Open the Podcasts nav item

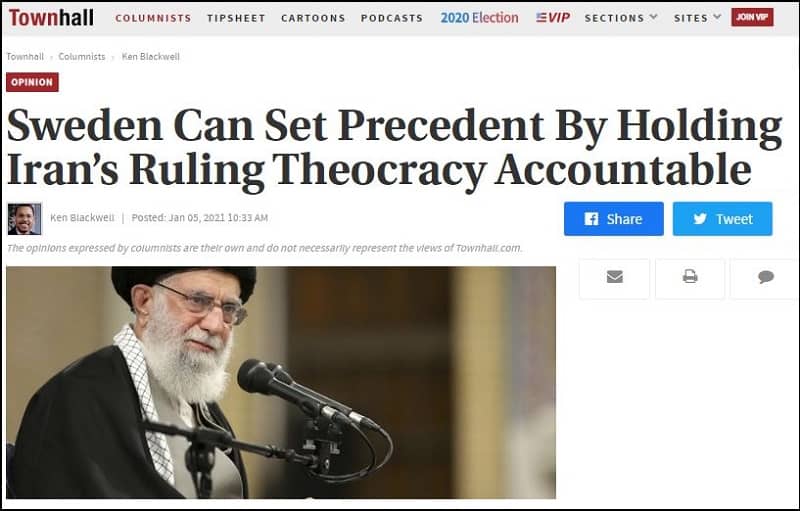point(392,18)
